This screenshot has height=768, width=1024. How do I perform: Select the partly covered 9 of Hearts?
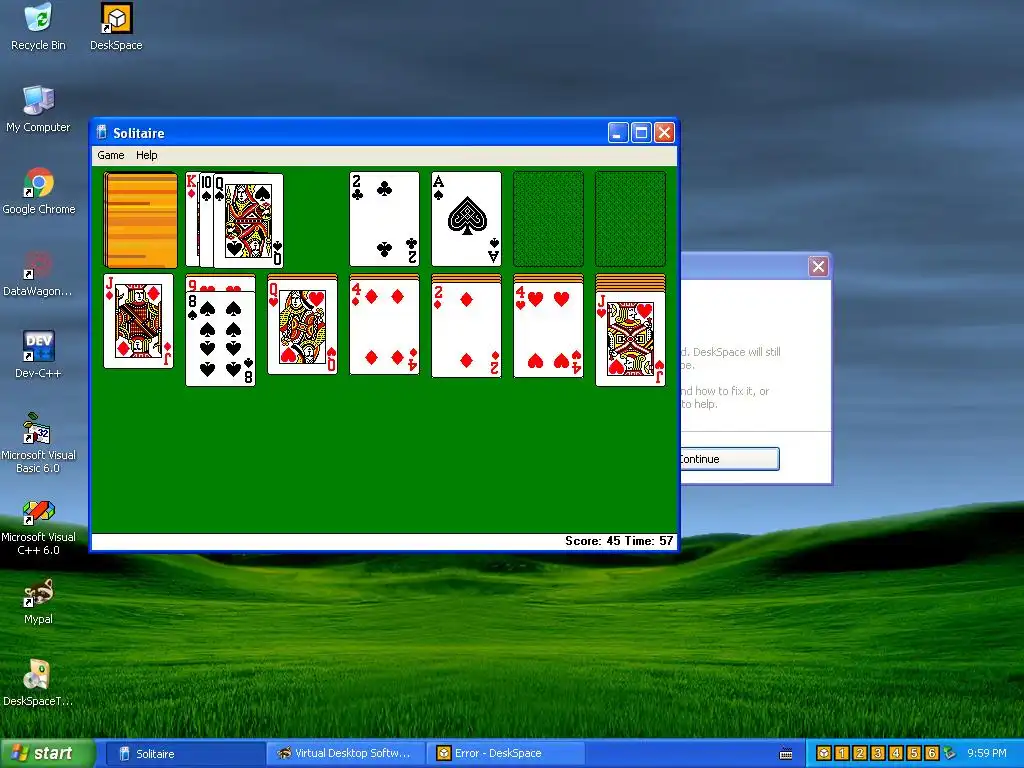point(221,284)
